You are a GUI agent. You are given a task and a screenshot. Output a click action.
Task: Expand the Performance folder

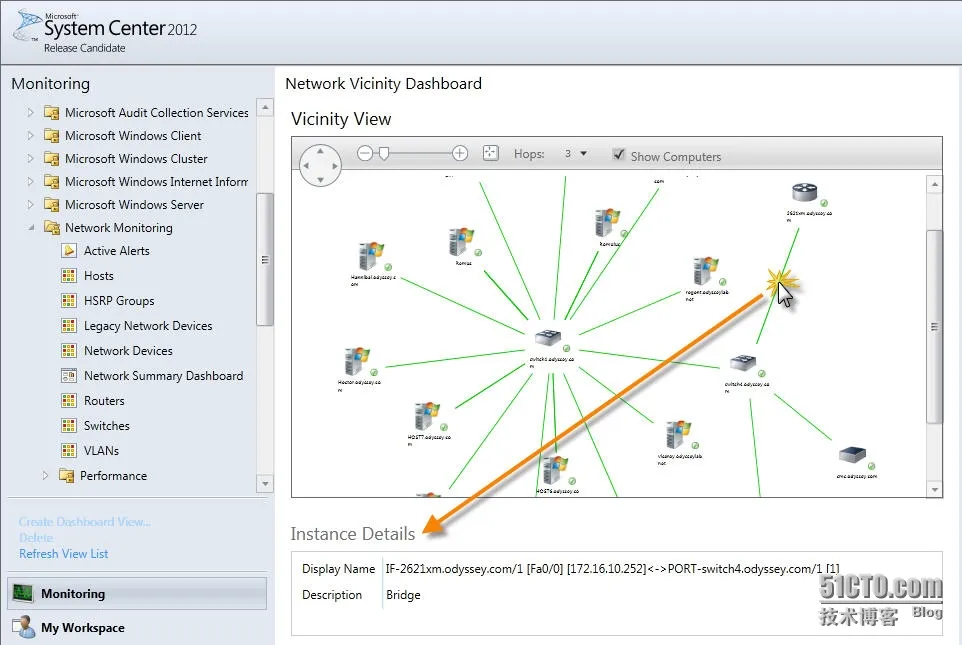(x=45, y=475)
